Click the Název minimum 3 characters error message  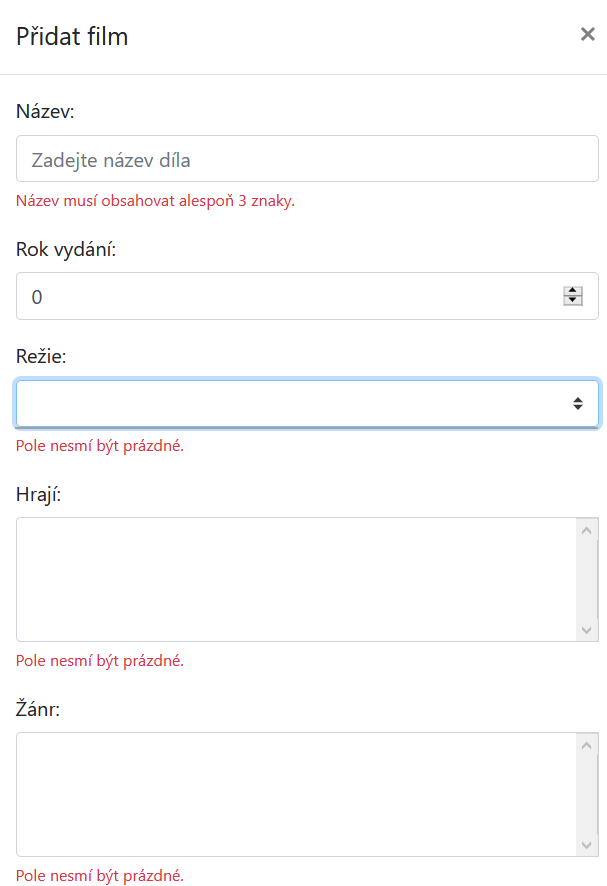(x=155, y=200)
